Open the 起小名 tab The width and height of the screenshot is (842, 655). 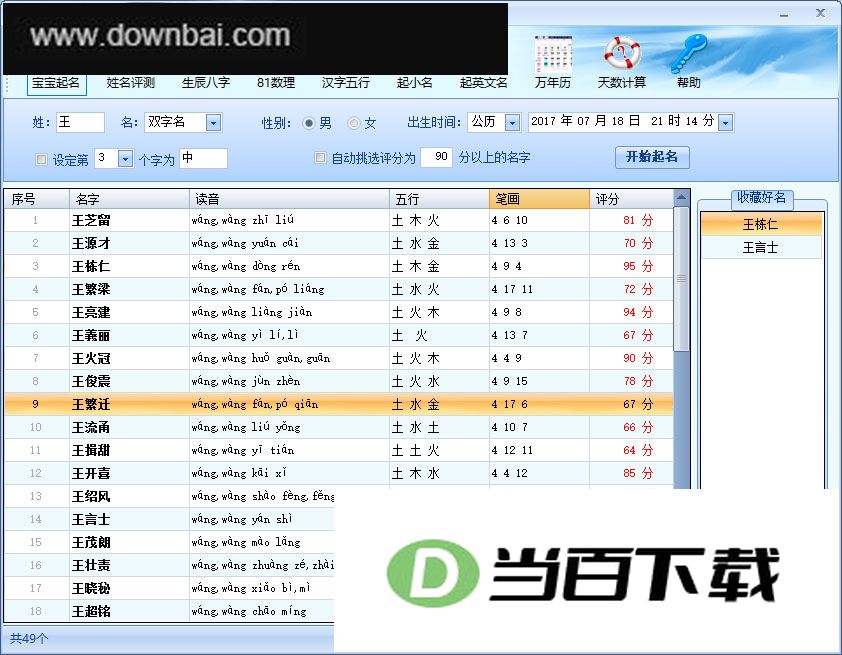pyautogui.click(x=415, y=83)
